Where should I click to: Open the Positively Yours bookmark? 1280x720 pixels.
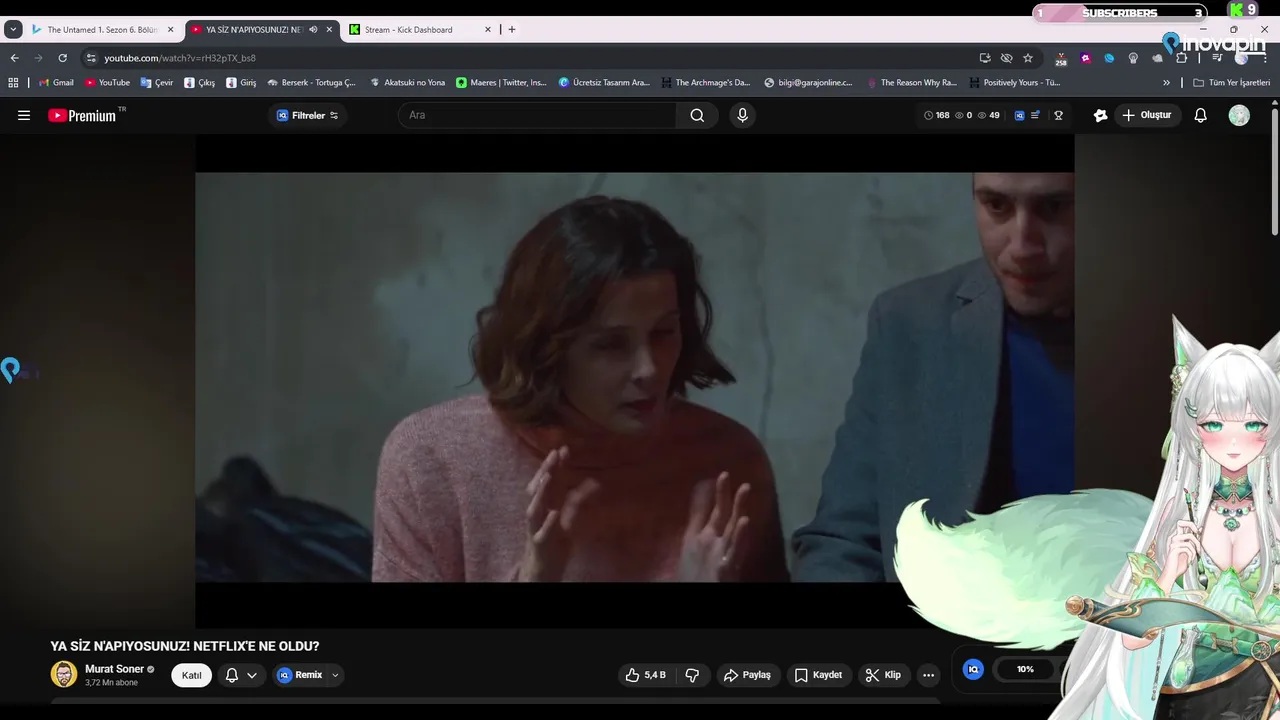point(1014,83)
